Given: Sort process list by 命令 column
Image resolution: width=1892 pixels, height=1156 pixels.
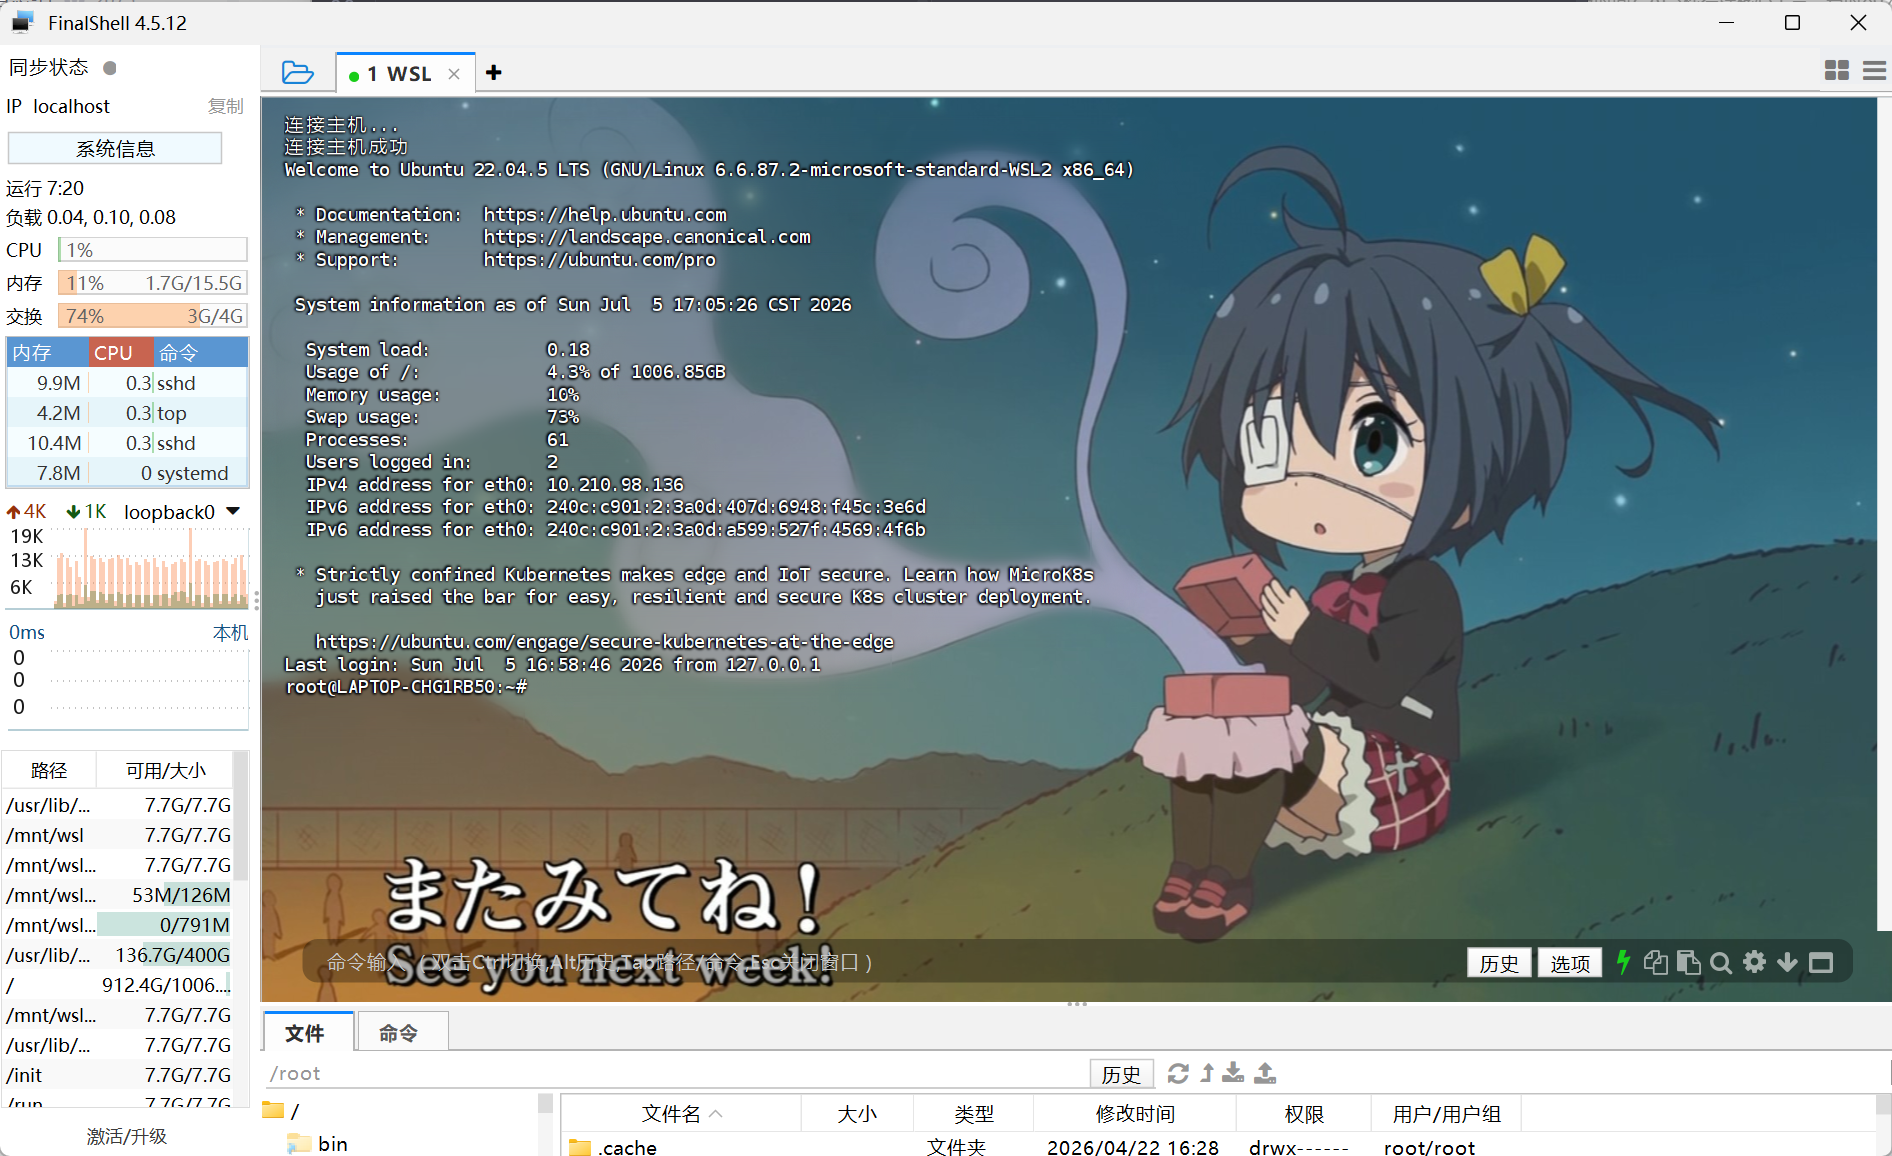Looking at the screenshot, I should pos(200,353).
